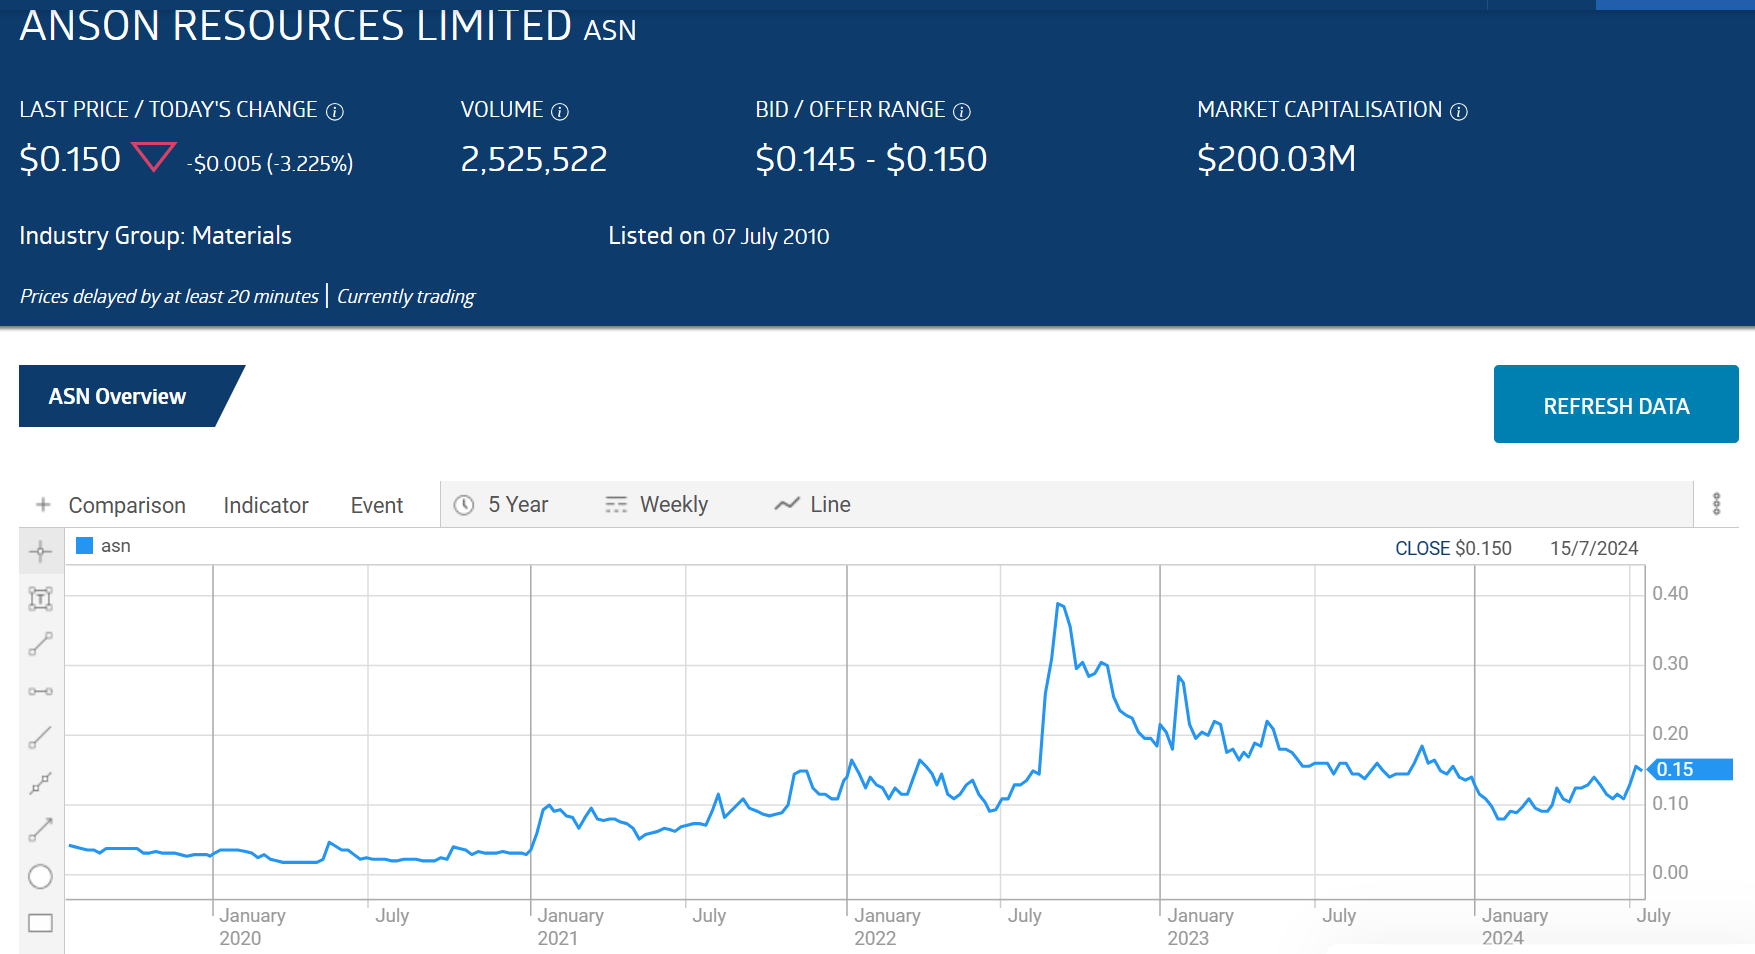Click the Listed on 07 July 2010 text
The image size is (1755, 954).
[719, 236]
